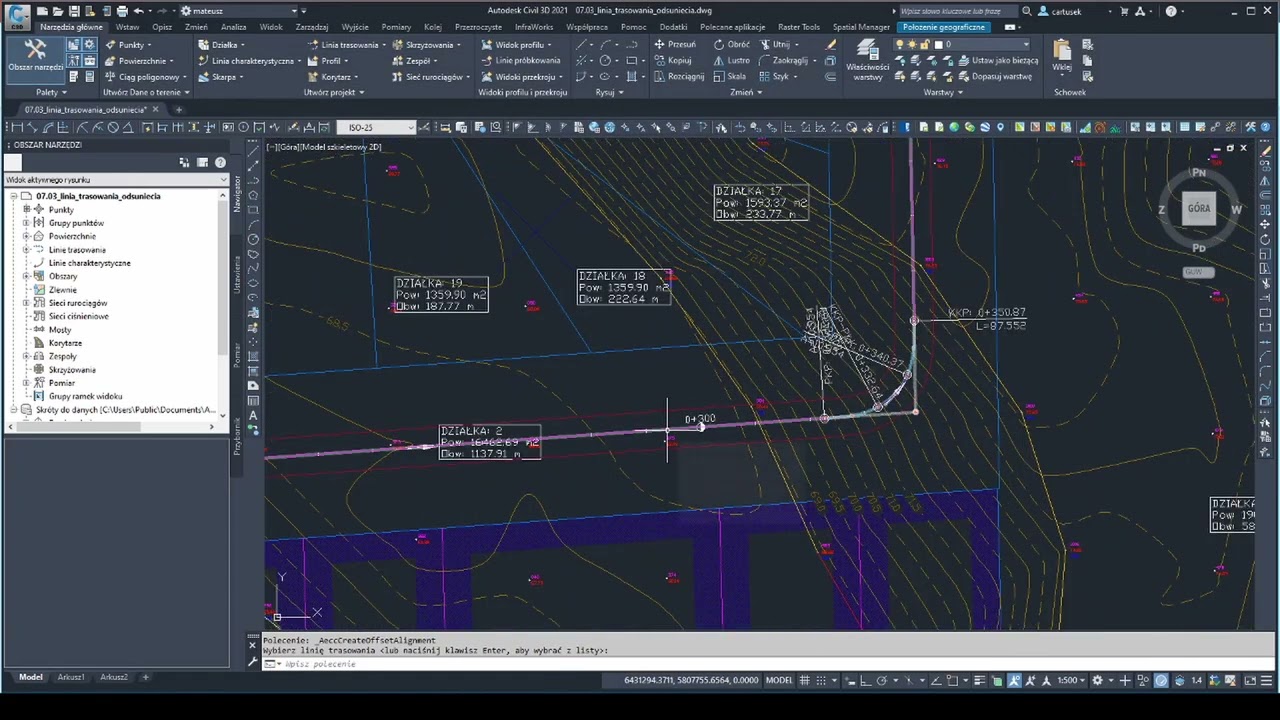Select the Lustro mirror tool
Viewport: 1280px width, 720px height.
click(731, 61)
